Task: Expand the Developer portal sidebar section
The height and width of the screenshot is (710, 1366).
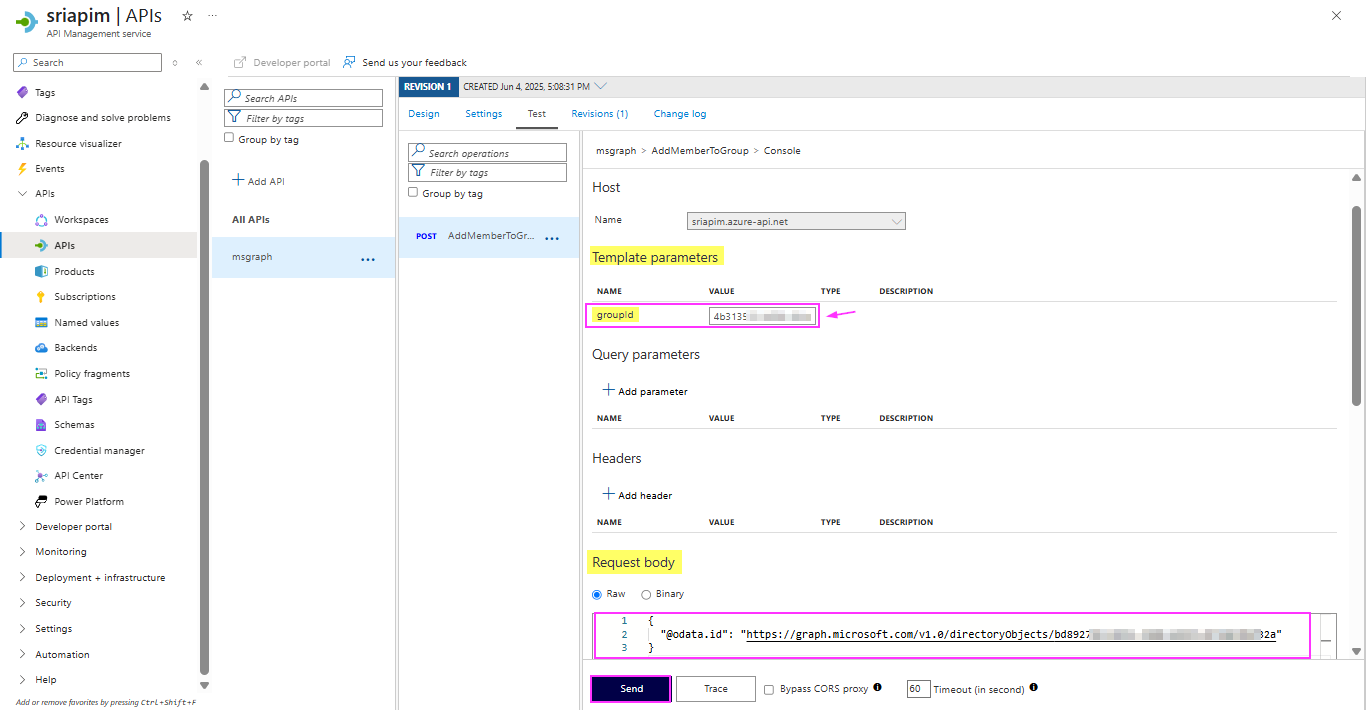Action: click(x=22, y=526)
